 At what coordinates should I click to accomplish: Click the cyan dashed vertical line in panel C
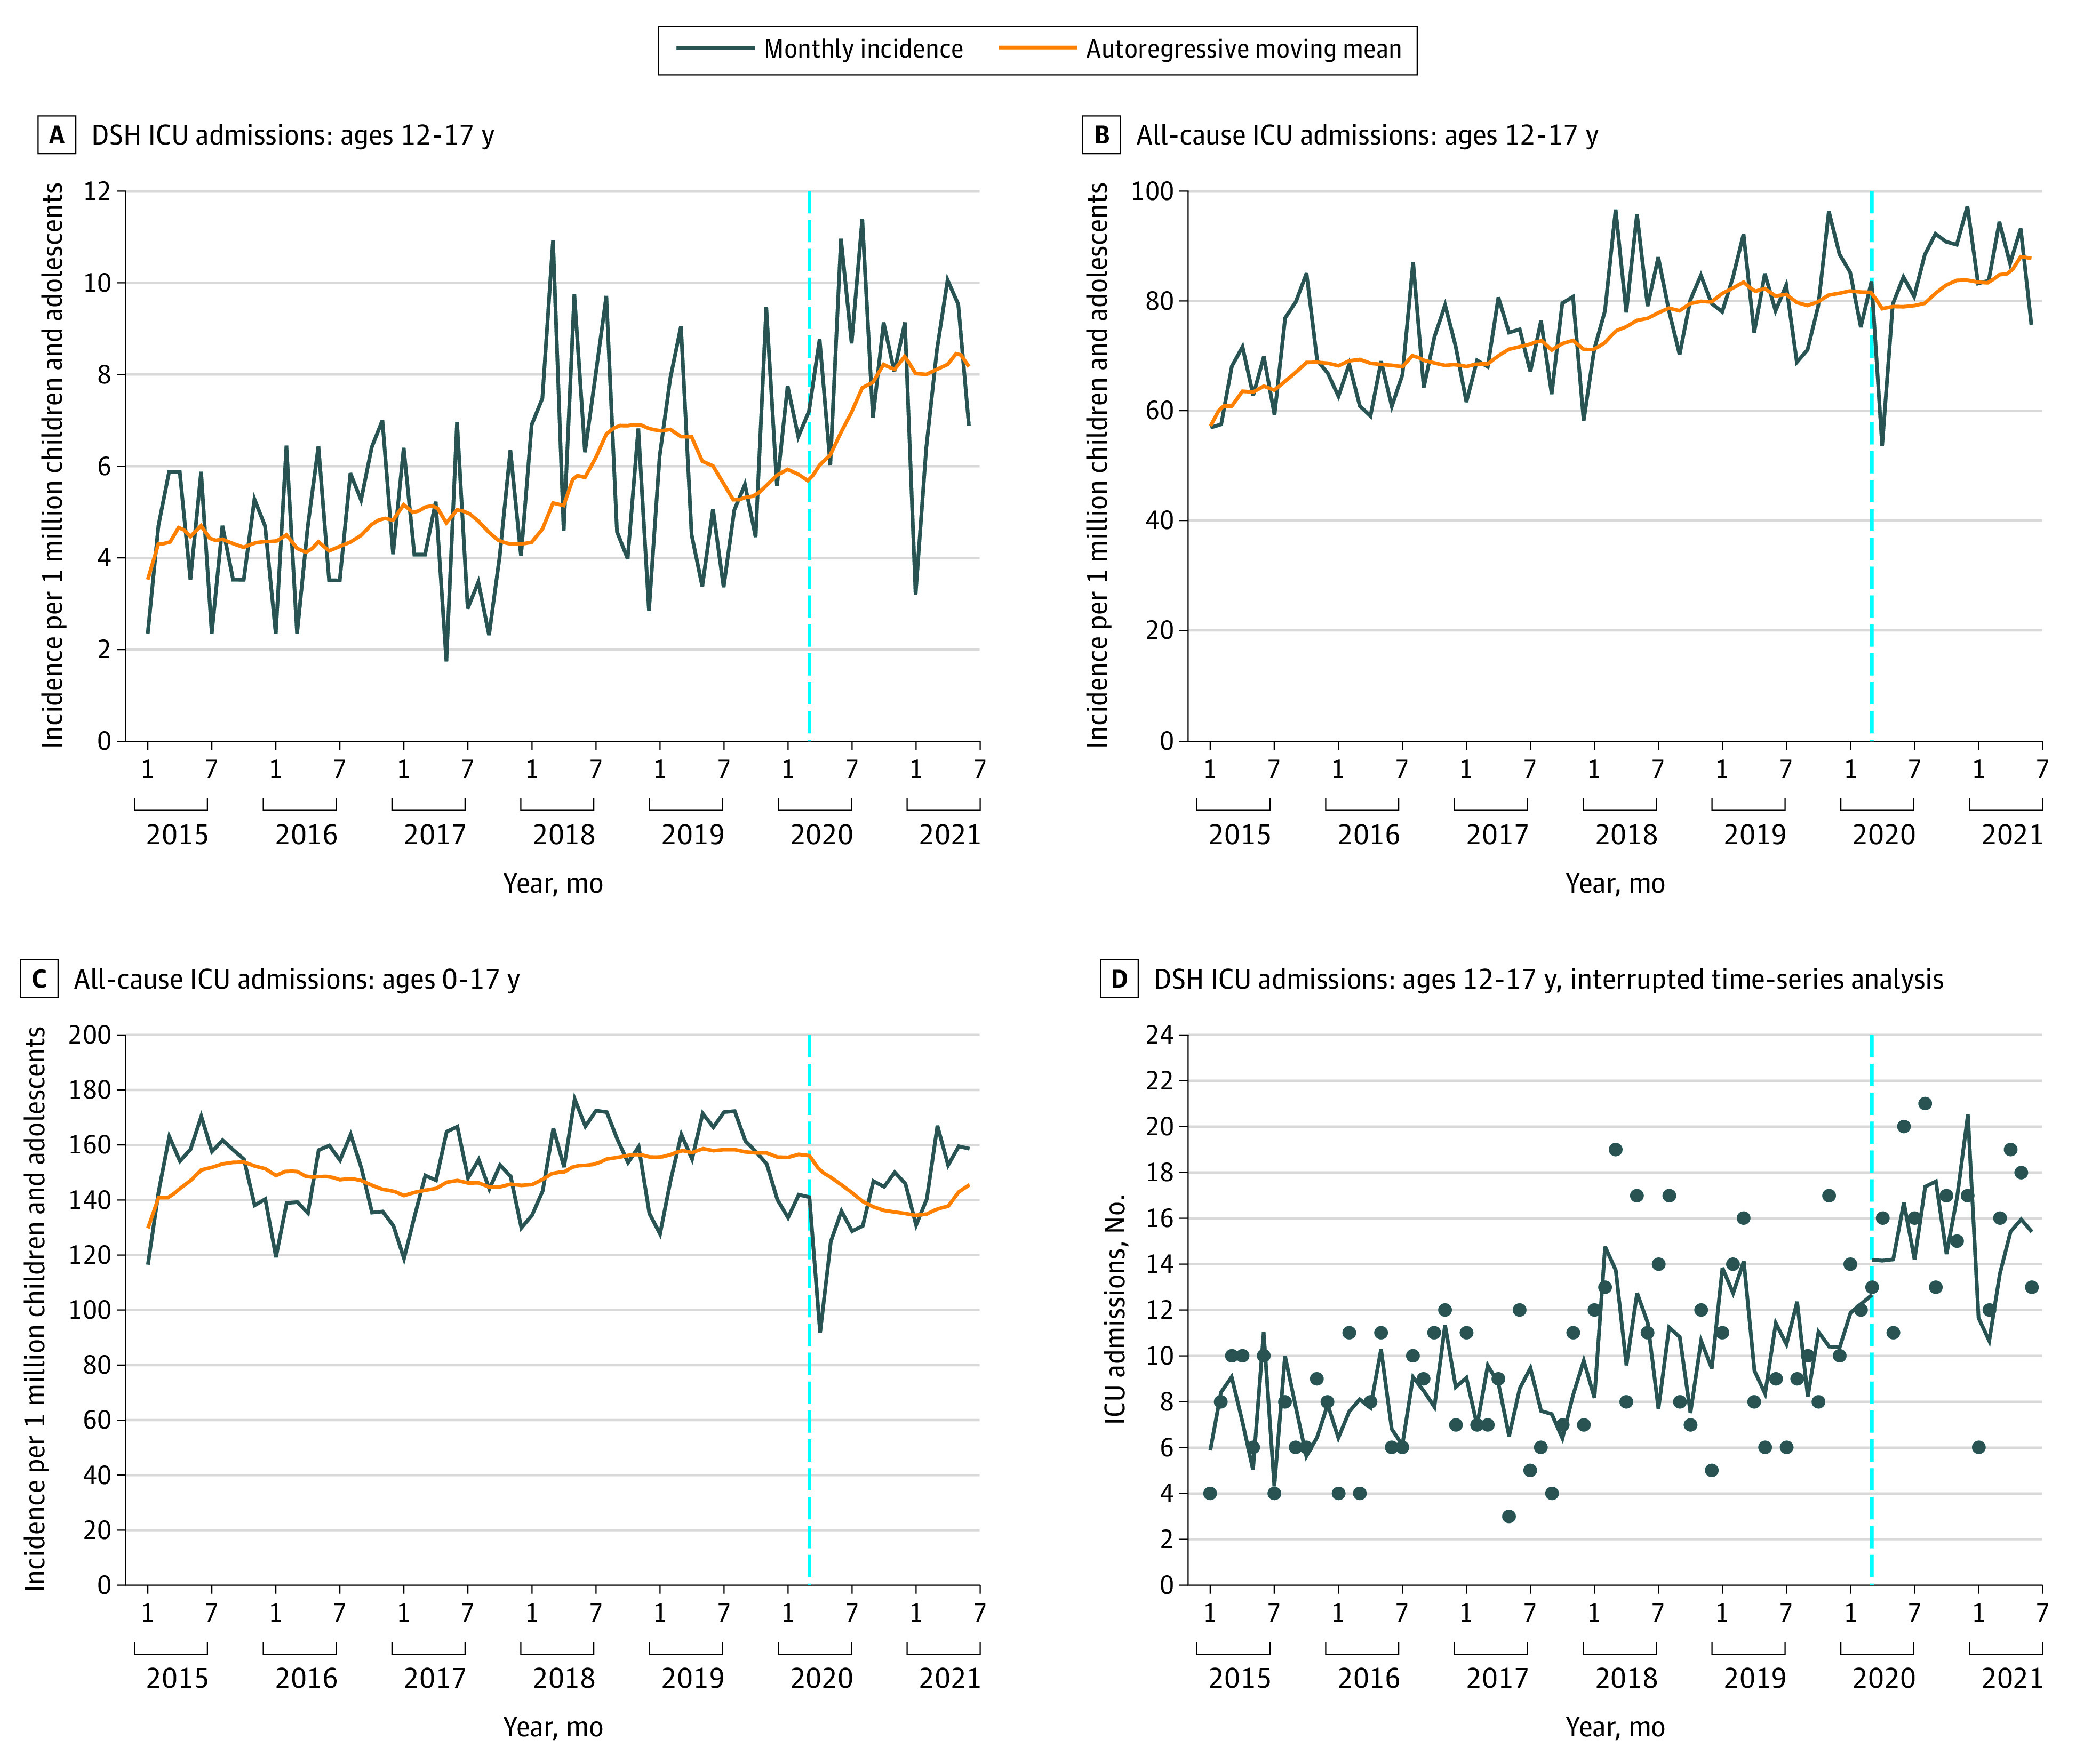(x=809, y=1309)
